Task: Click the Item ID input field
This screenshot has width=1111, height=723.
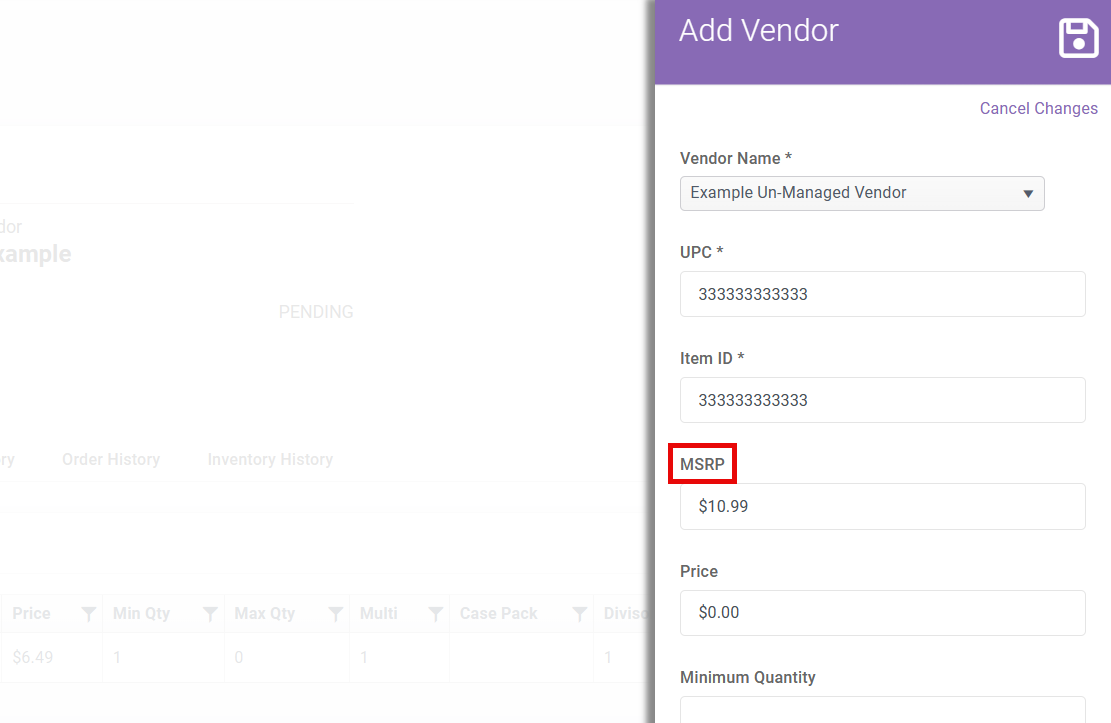Action: point(882,400)
